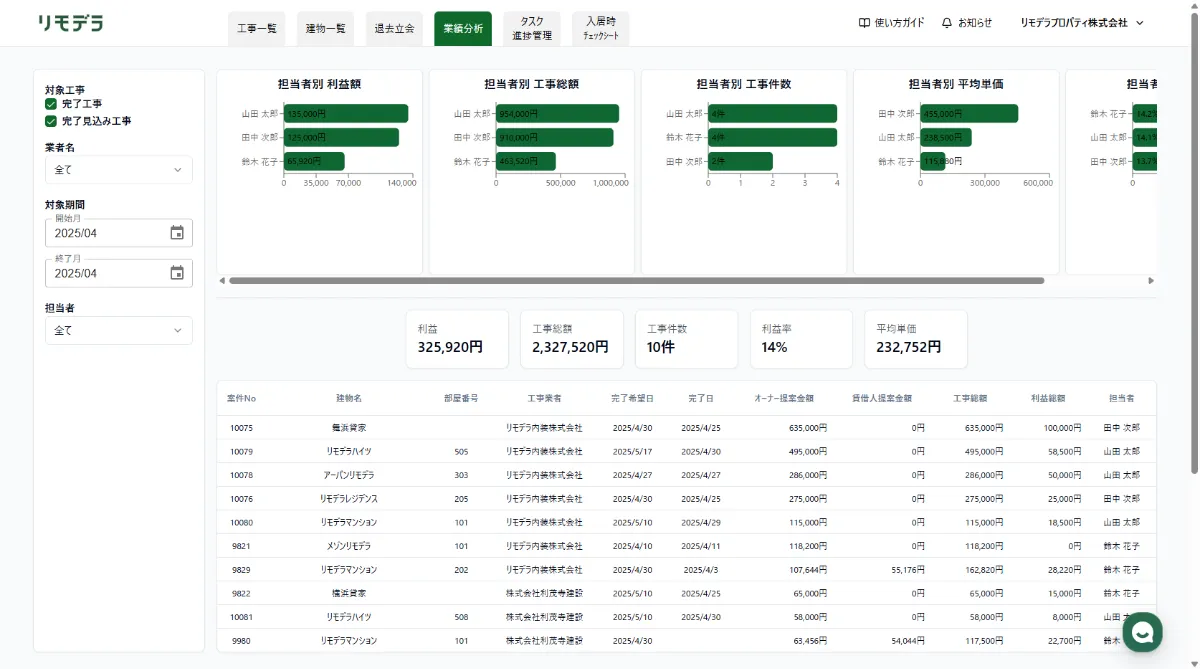The width and height of the screenshot is (1200, 669).
Task: Click the 利益額 column header
Action: click(x=1048, y=398)
